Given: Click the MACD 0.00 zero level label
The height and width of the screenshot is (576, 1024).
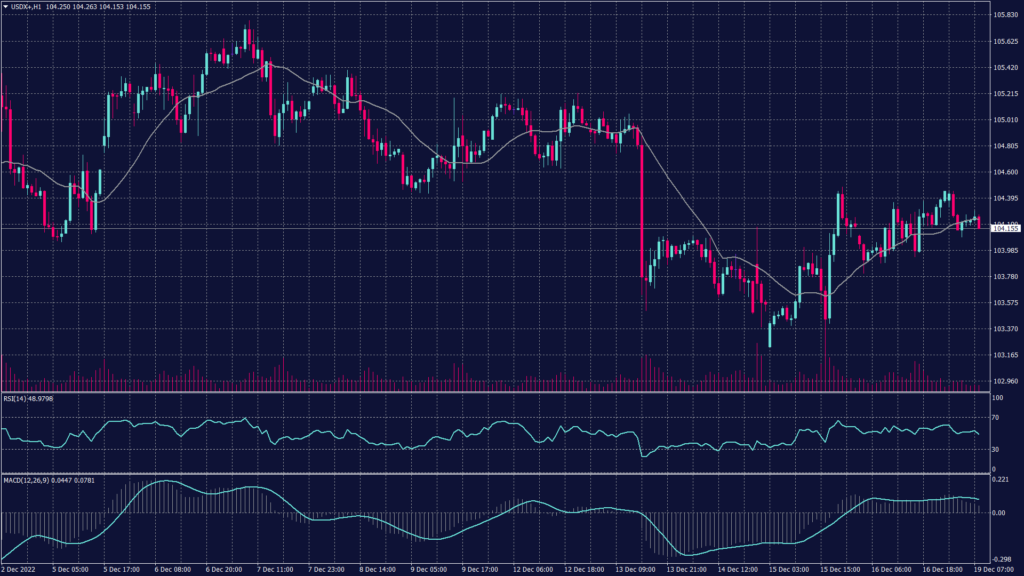Looking at the screenshot, I should pyautogui.click(x=999, y=513).
